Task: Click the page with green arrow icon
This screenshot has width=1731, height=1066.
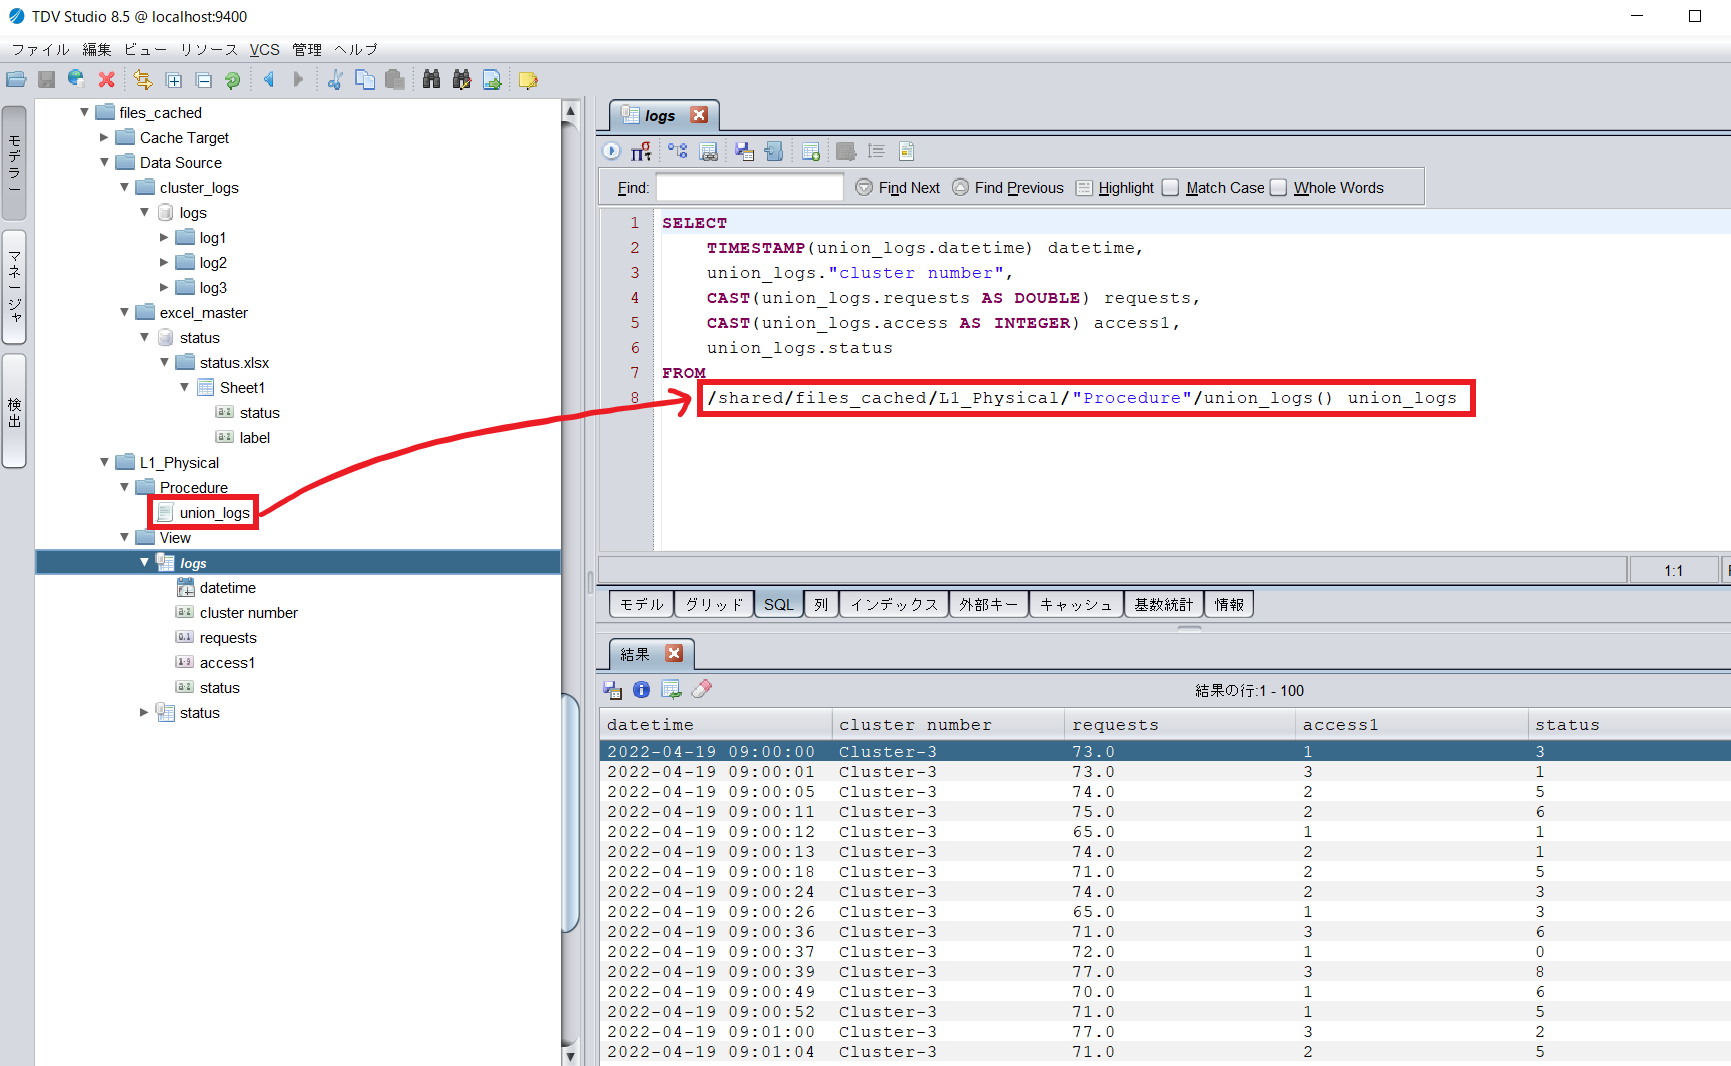Action: 492,80
